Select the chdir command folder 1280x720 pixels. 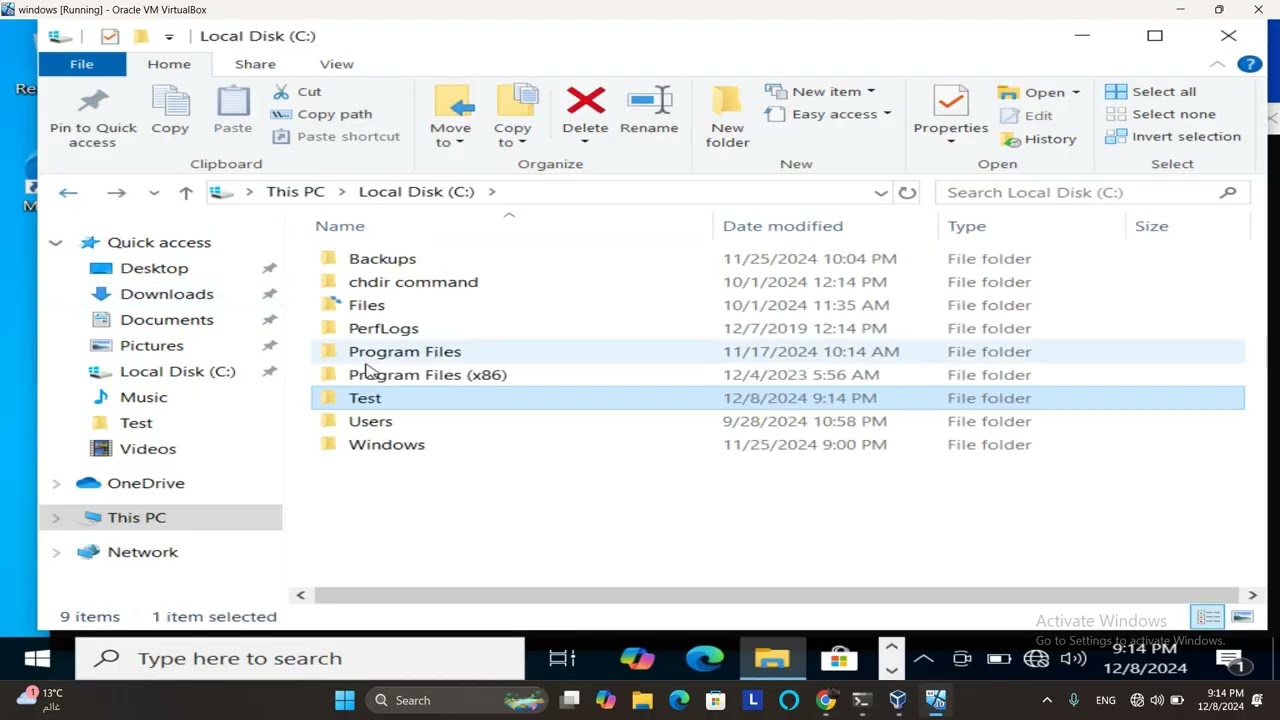[778, 282]
